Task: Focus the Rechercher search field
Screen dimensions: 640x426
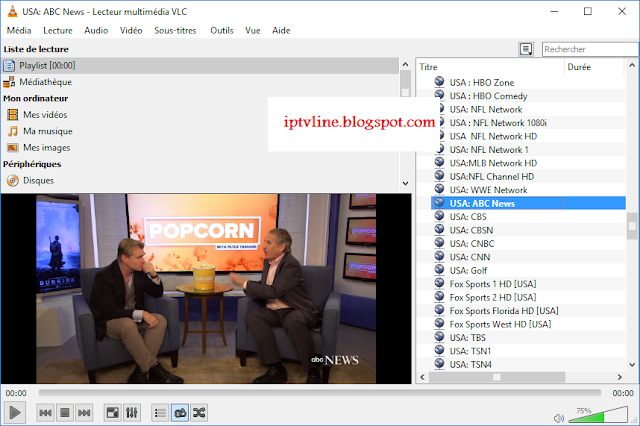Action: (x=590, y=49)
